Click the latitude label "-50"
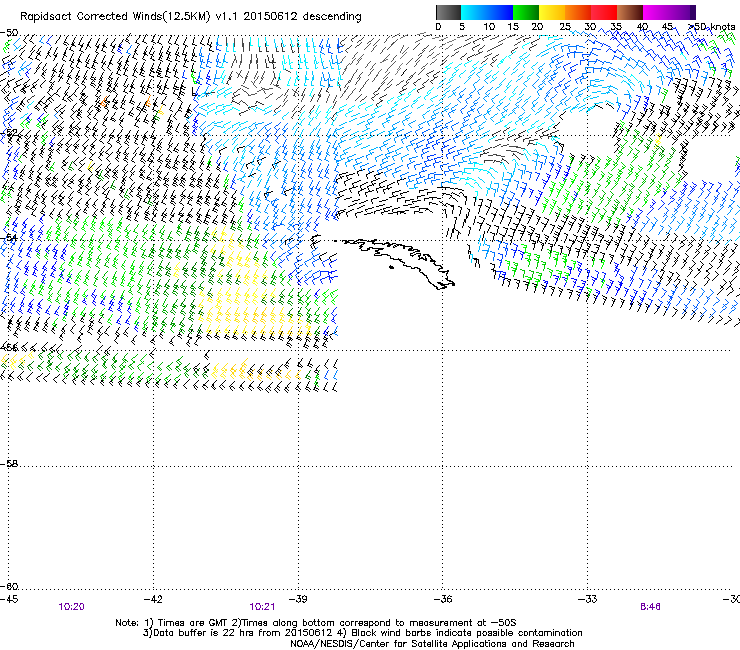 coord(9,33)
